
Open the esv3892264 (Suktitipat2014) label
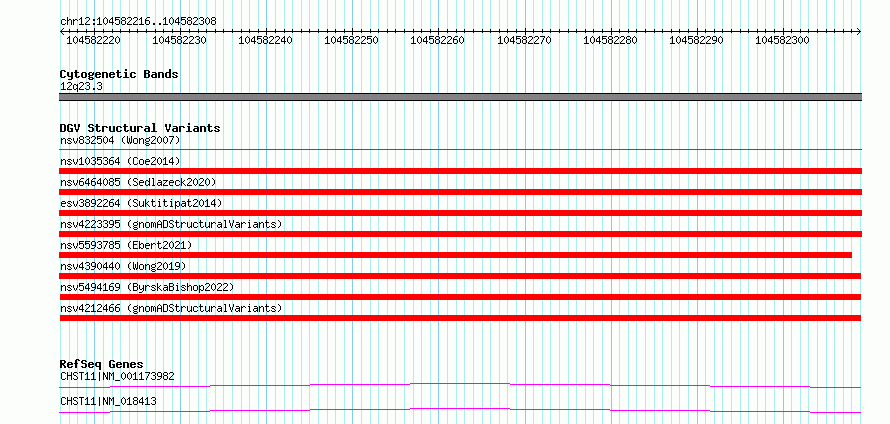tap(141, 203)
